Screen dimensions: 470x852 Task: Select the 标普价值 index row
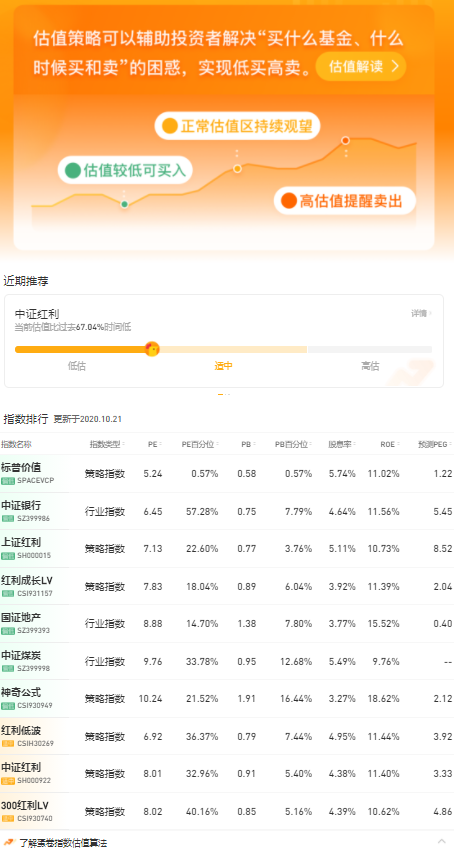point(227,473)
